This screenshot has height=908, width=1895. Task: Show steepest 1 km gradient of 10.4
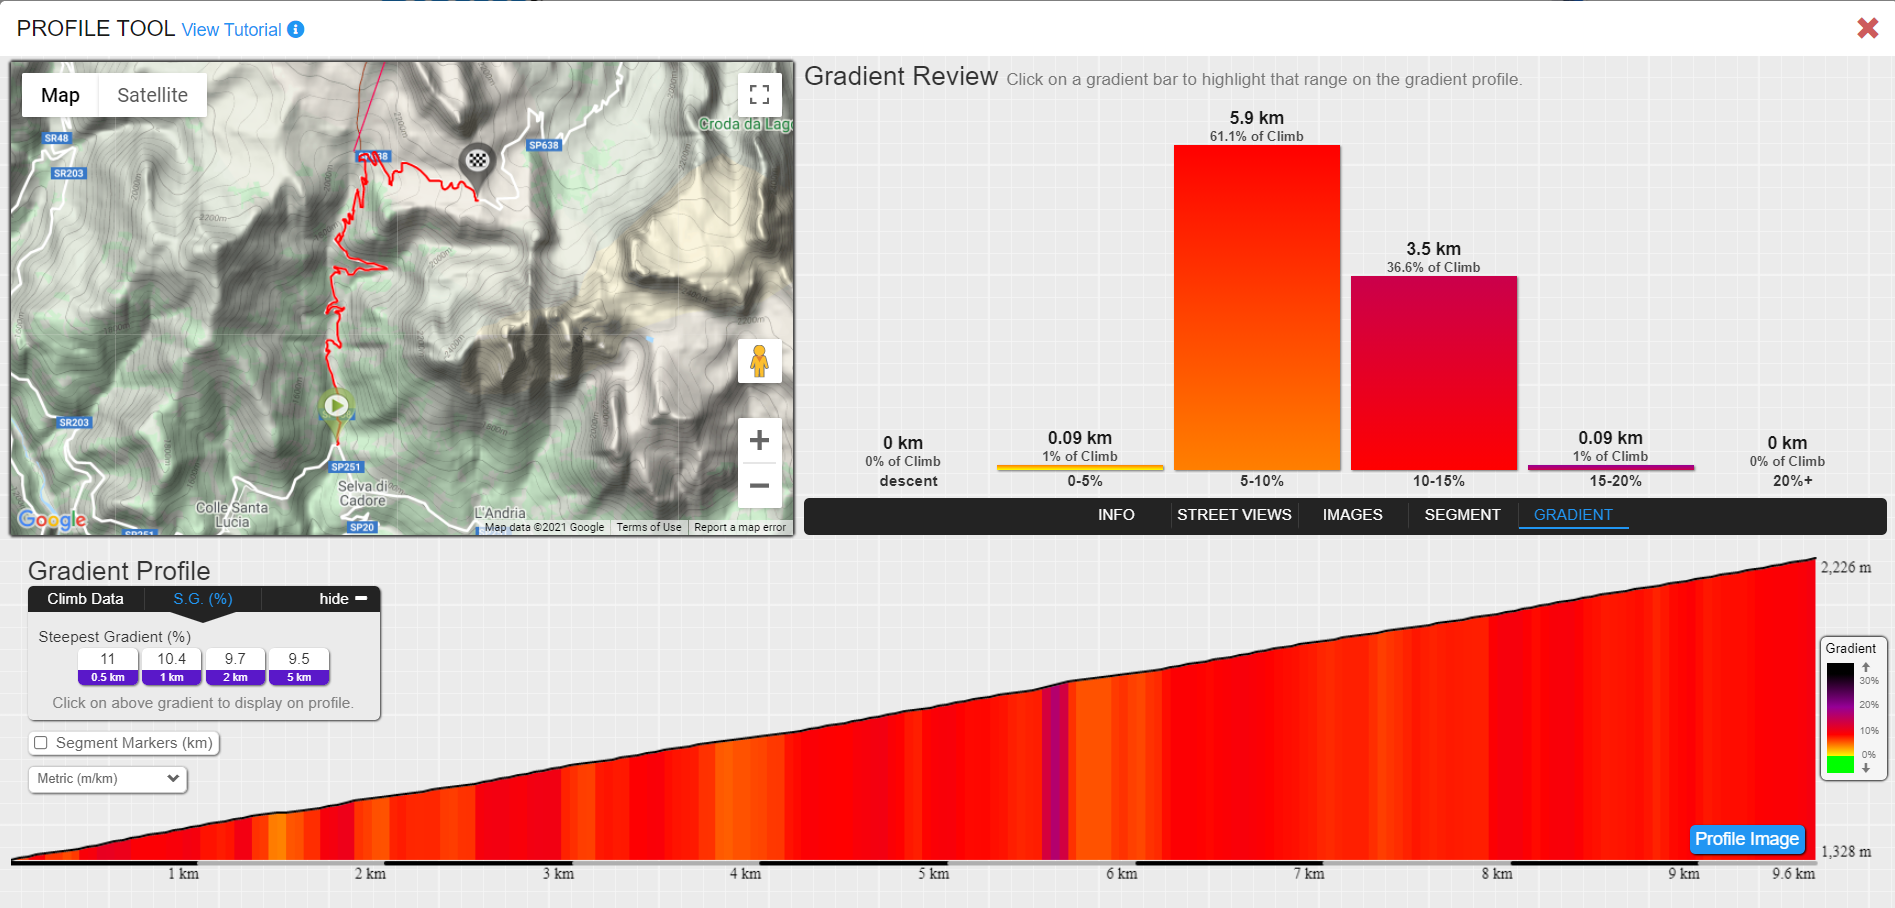(x=172, y=667)
